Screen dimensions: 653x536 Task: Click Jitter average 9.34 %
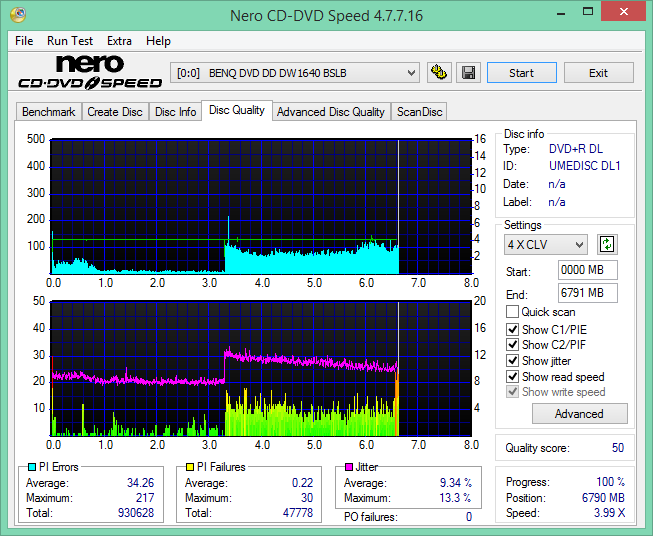click(456, 483)
